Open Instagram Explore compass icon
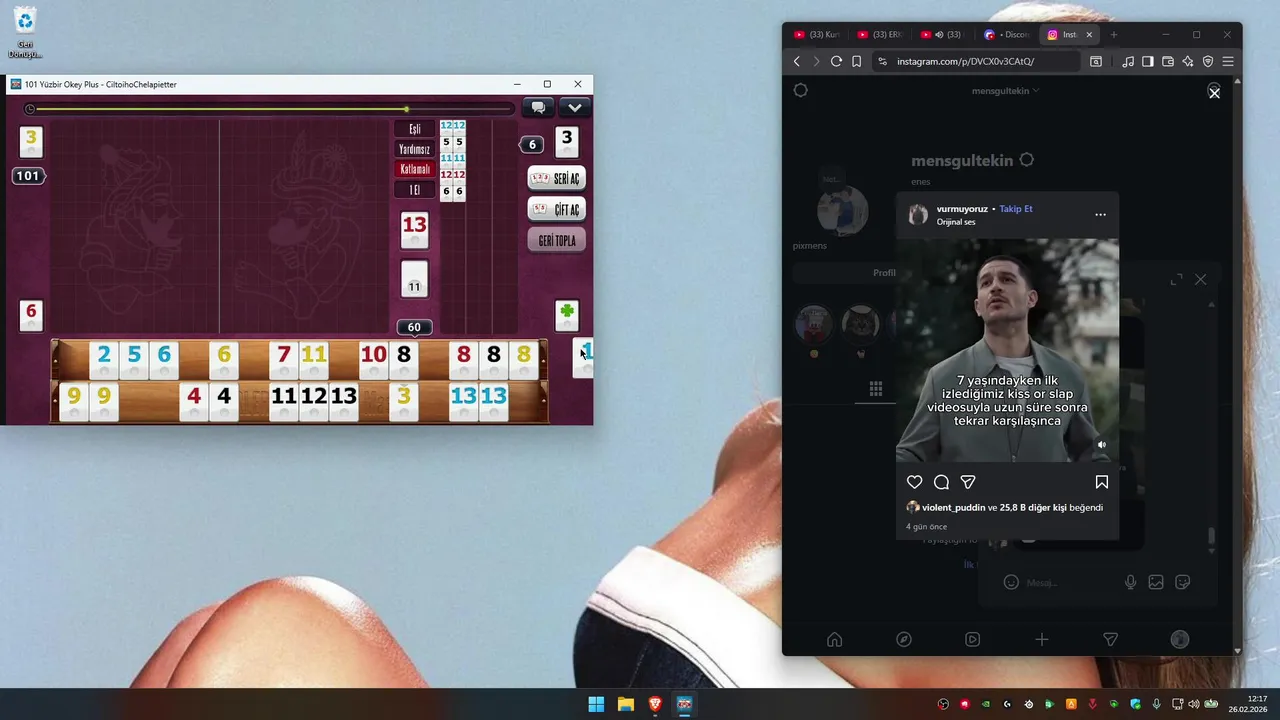 (903, 640)
